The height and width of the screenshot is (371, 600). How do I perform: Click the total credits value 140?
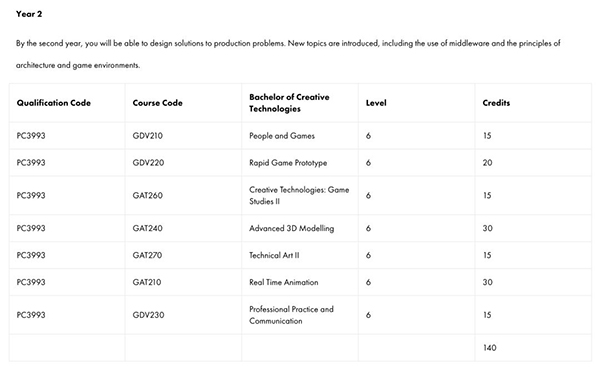(490, 348)
